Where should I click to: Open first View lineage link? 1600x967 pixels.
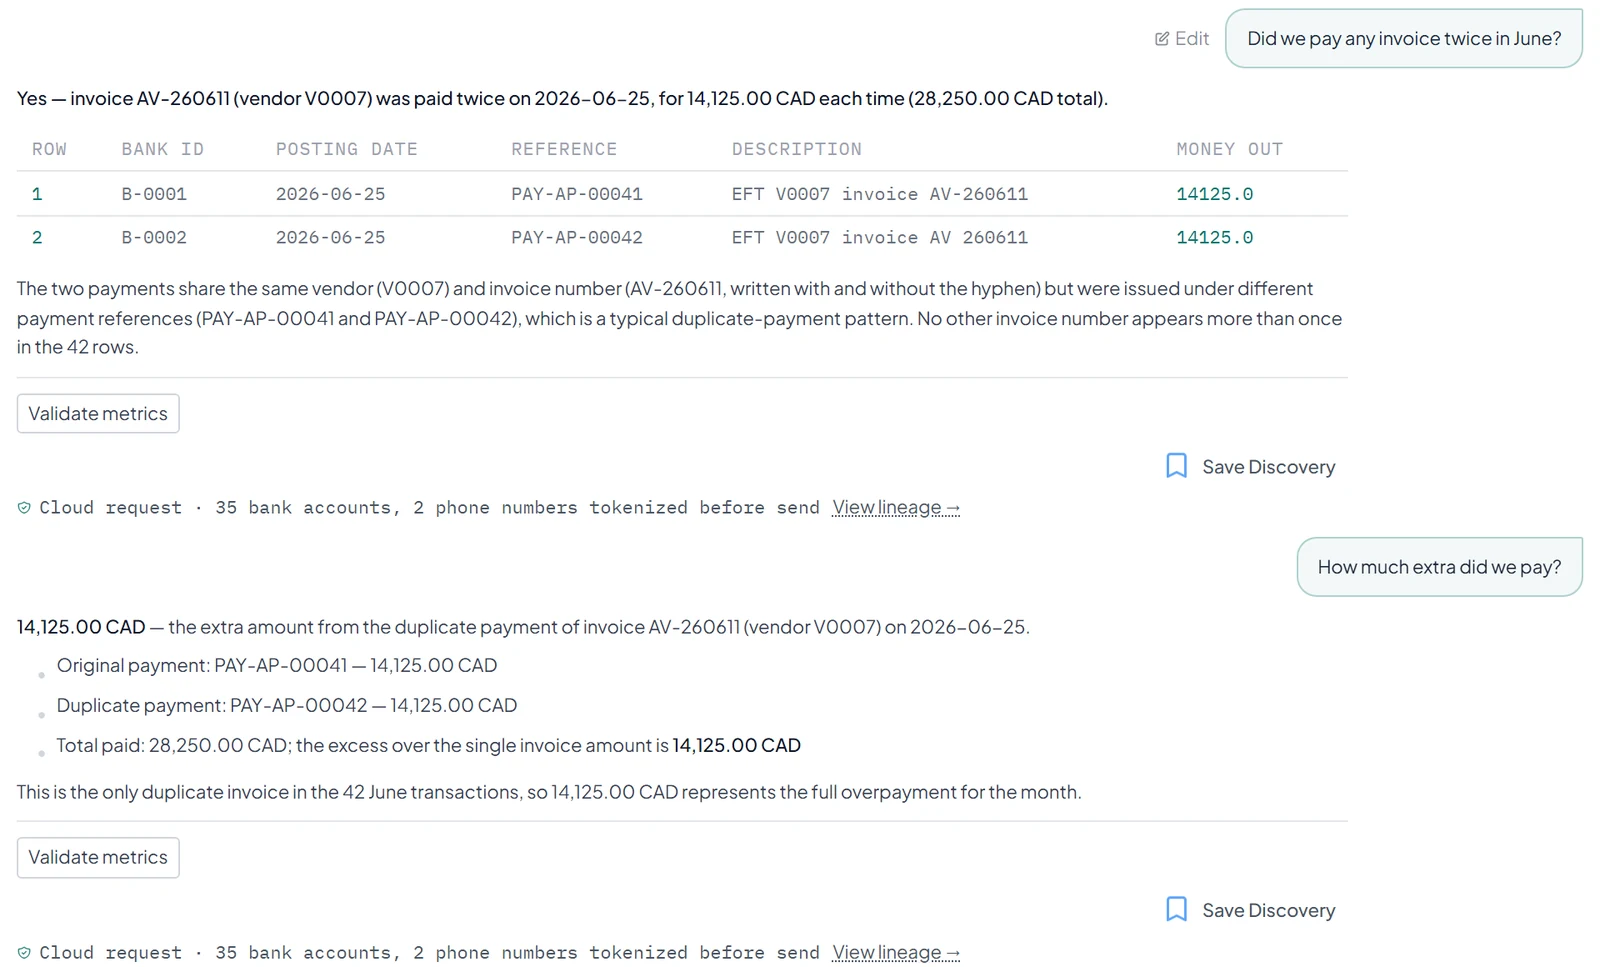pyautogui.click(x=896, y=507)
